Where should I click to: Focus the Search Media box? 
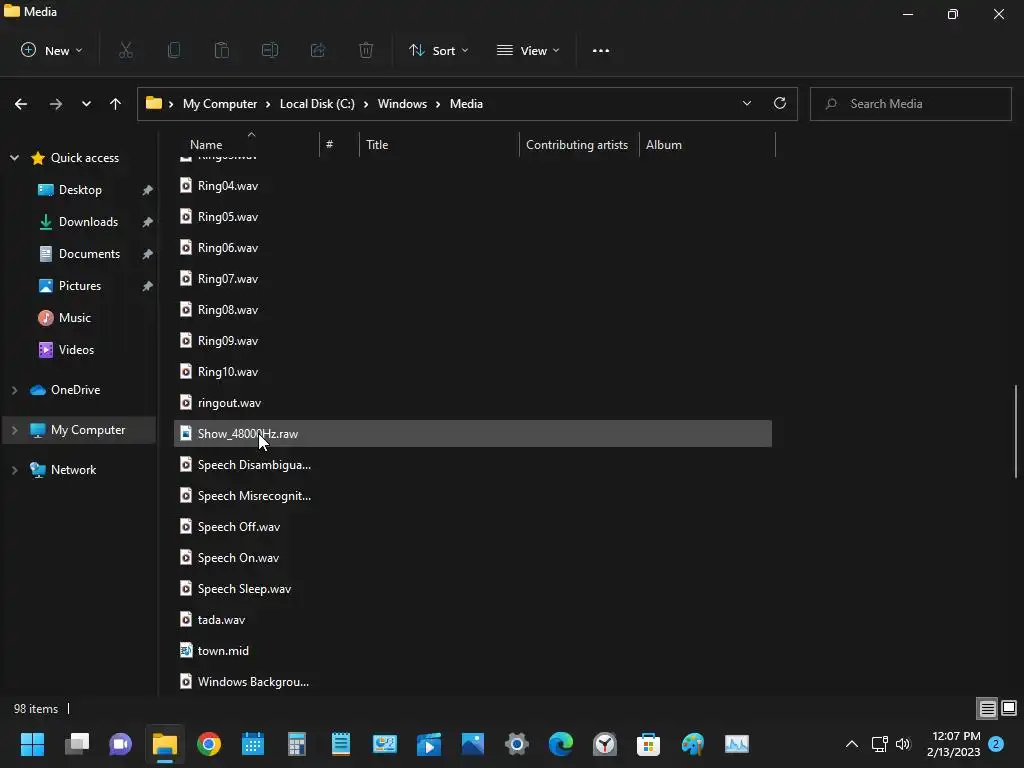click(911, 104)
